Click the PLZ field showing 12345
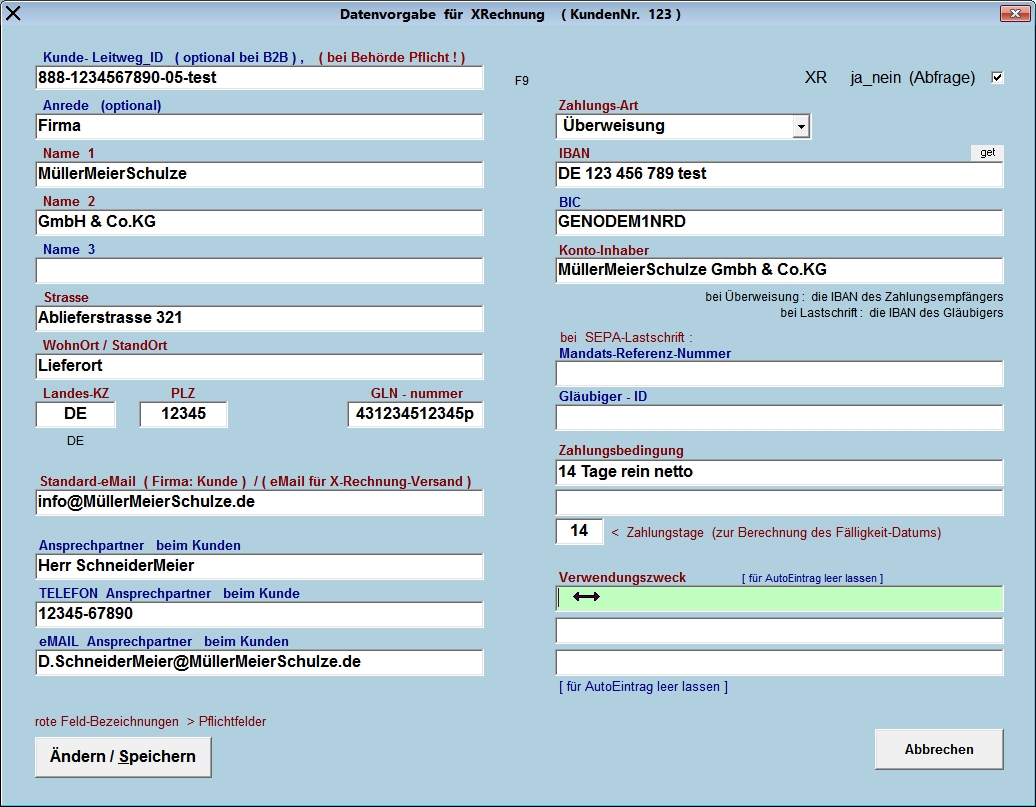Image resolution: width=1036 pixels, height=807 pixels. click(x=183, y=414)
